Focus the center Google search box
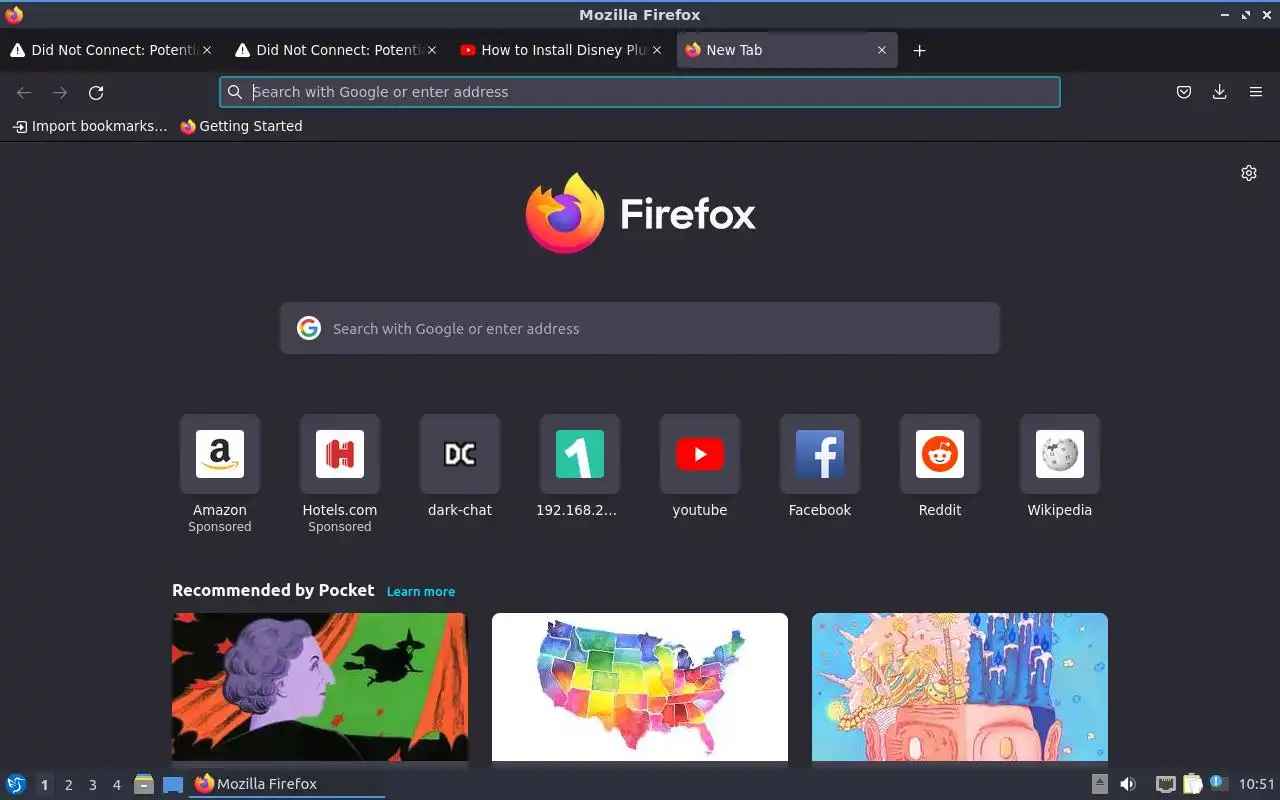The height and width of the screenshot is (800, 1280). (x=640, y=328)
